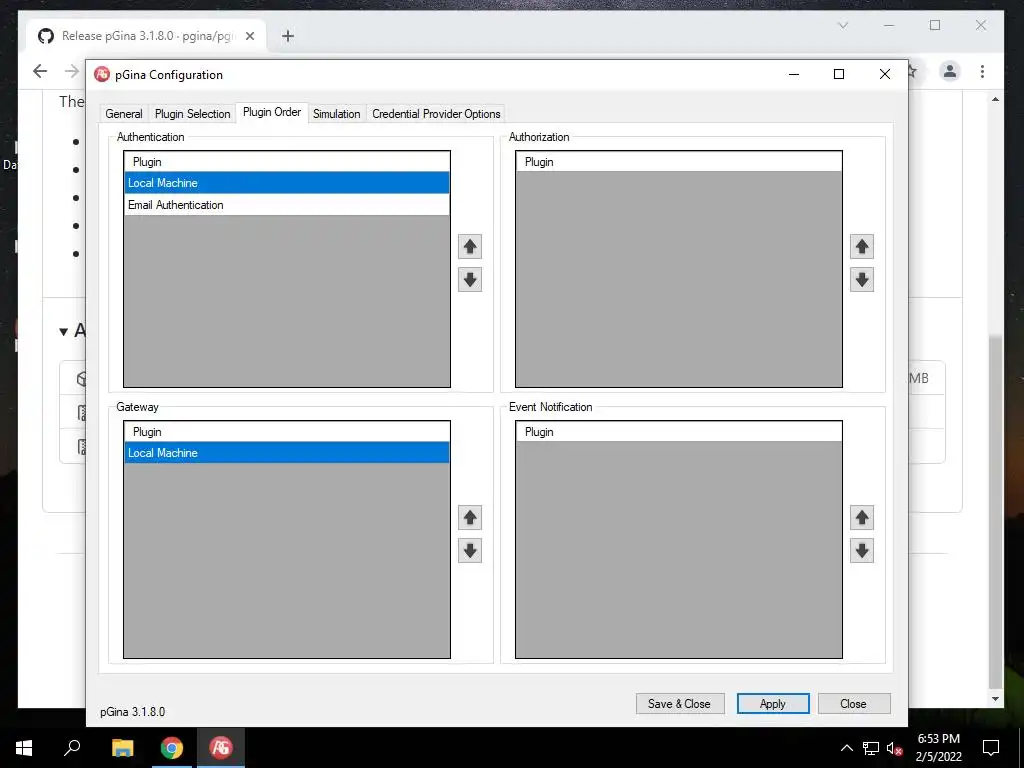Image resolution: width=1024 pixels, height=768 pixels.
Task: Select Local Machine in Gateway list
Action: pos(287,453)
